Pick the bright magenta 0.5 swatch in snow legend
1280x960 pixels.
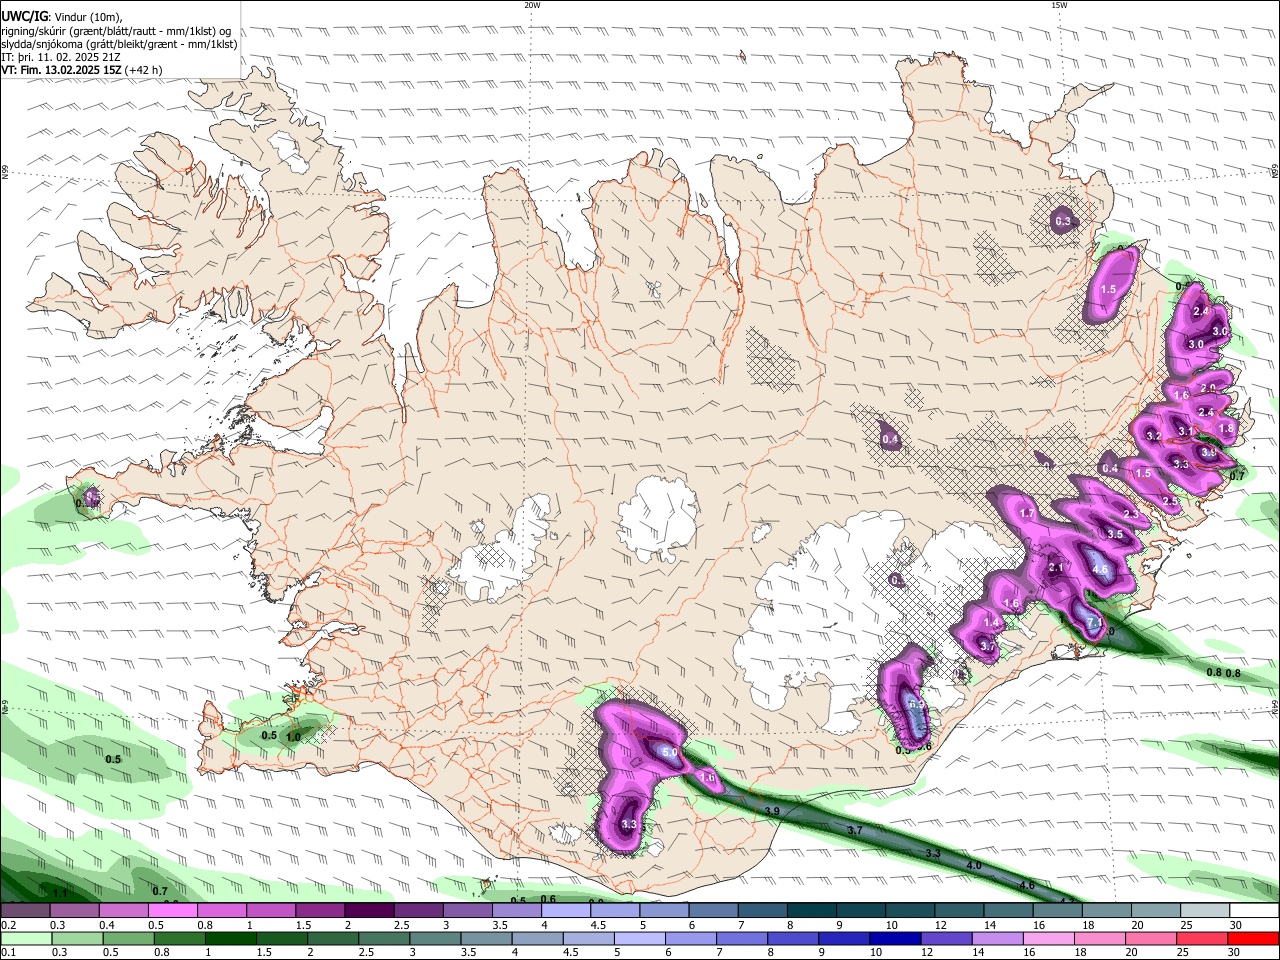coord(172,911)
